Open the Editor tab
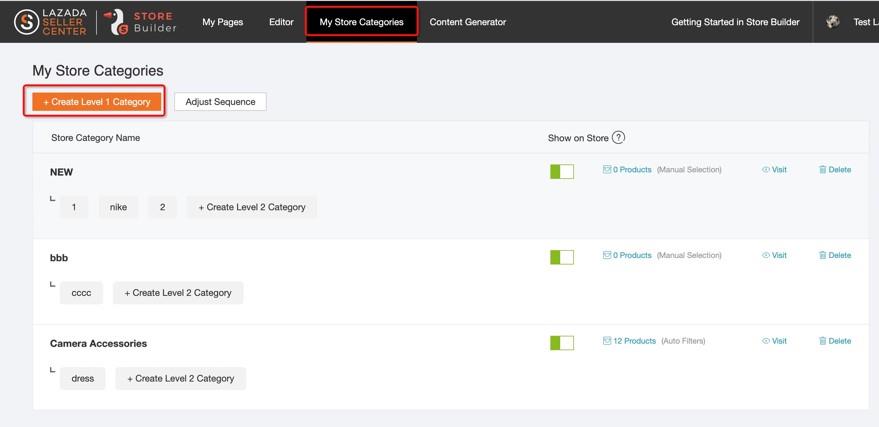879x427 pixels. click(281, 22)
